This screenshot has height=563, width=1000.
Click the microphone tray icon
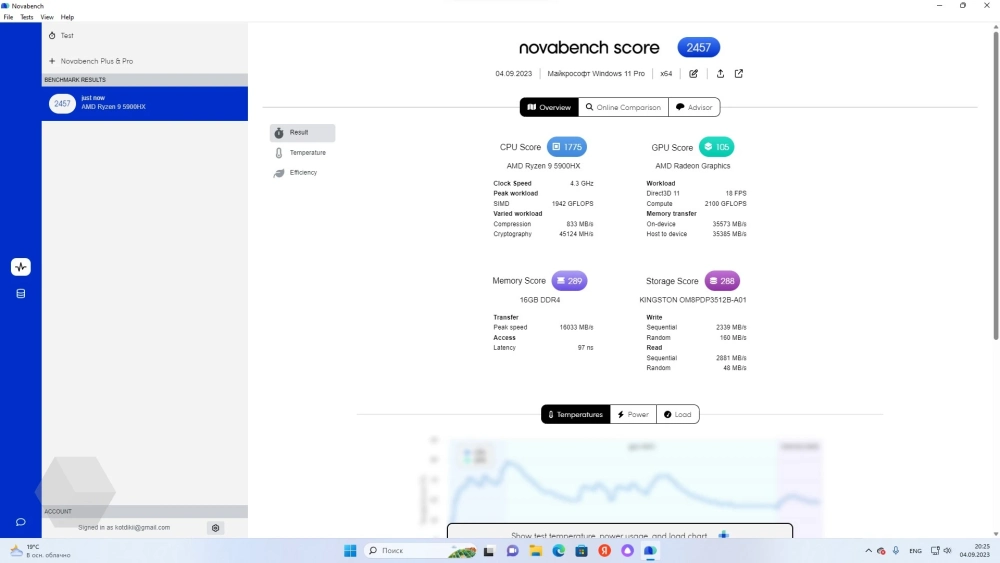coord(896,551)
